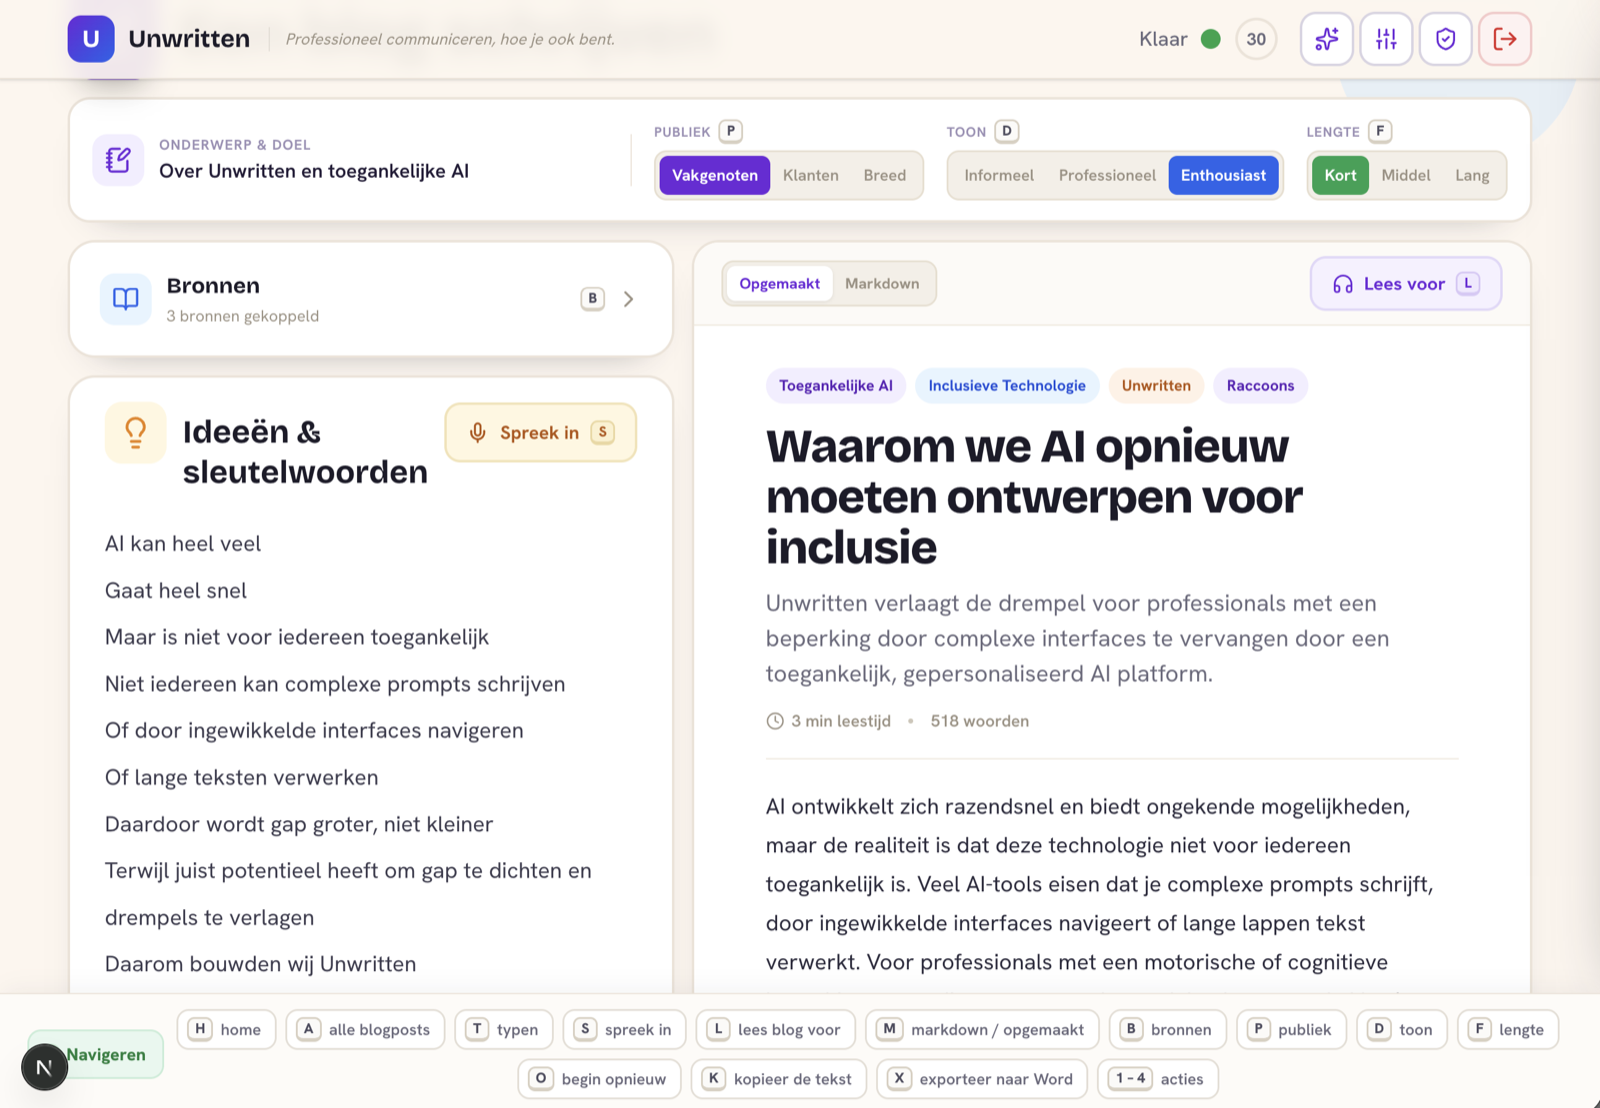Click the Bronnen open book icon

pyautogui.click(x=126, y=299)
